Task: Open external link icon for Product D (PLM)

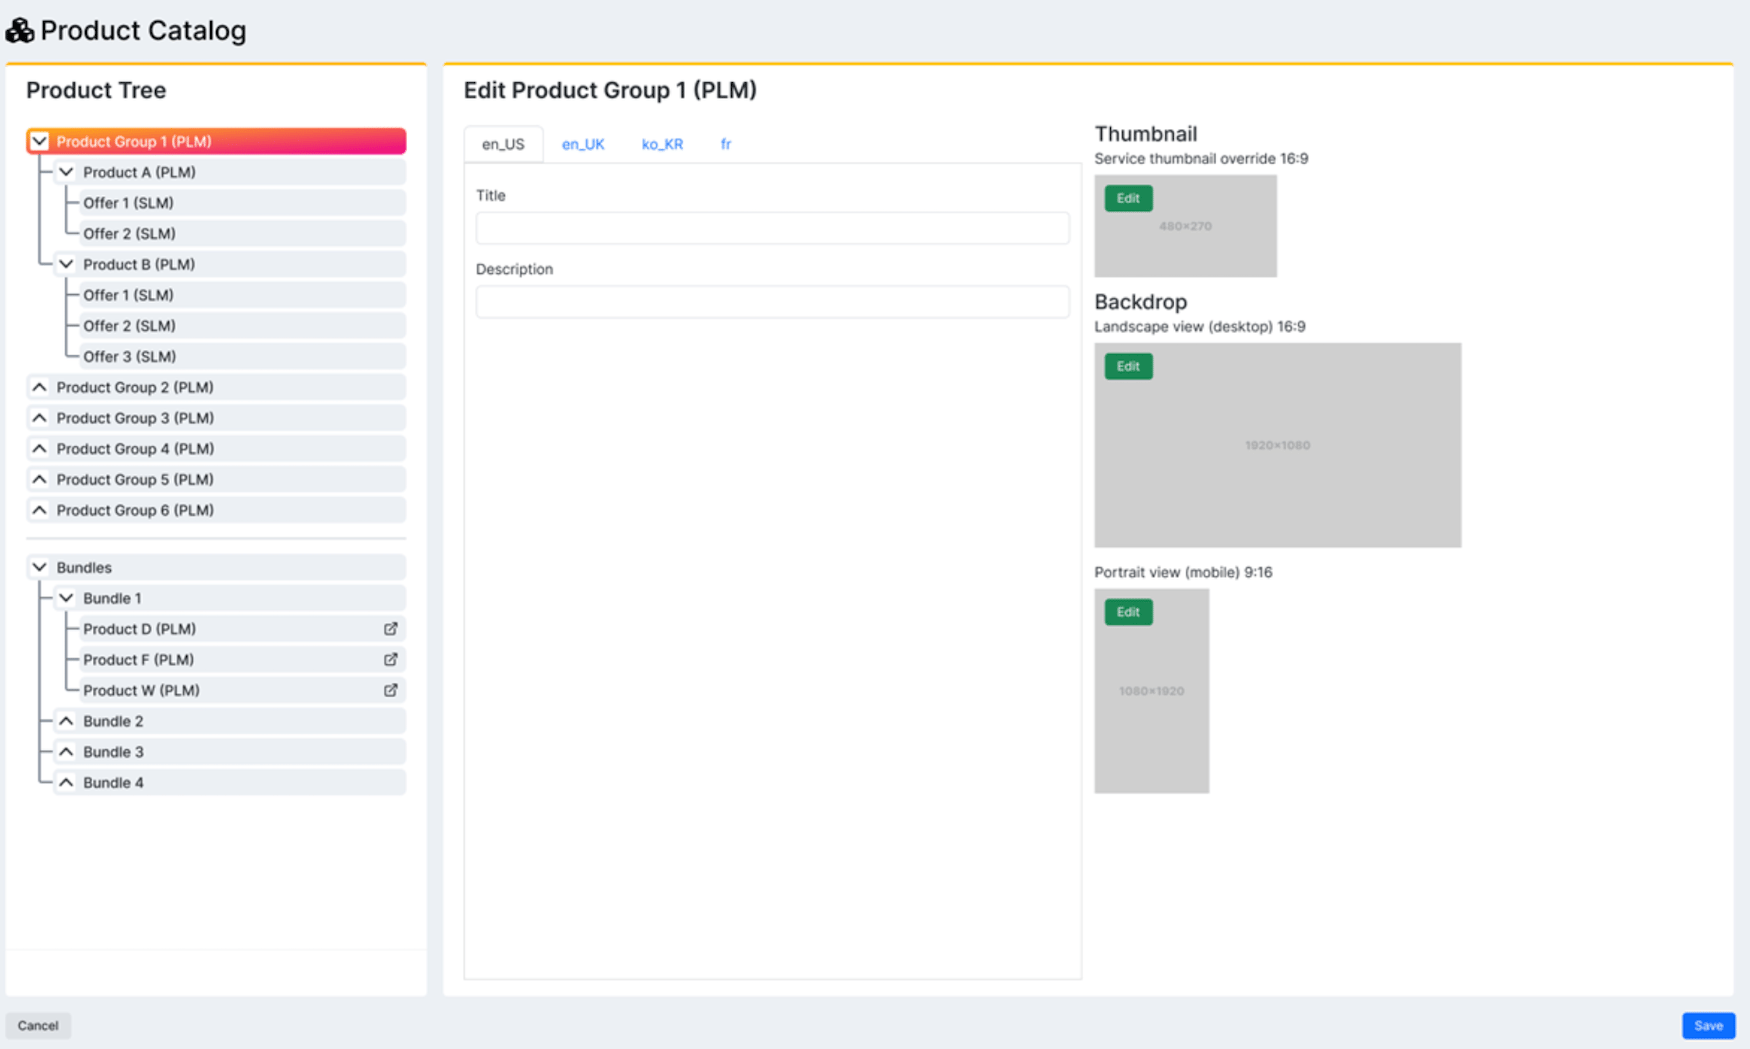Action: (x=391, y=629)
